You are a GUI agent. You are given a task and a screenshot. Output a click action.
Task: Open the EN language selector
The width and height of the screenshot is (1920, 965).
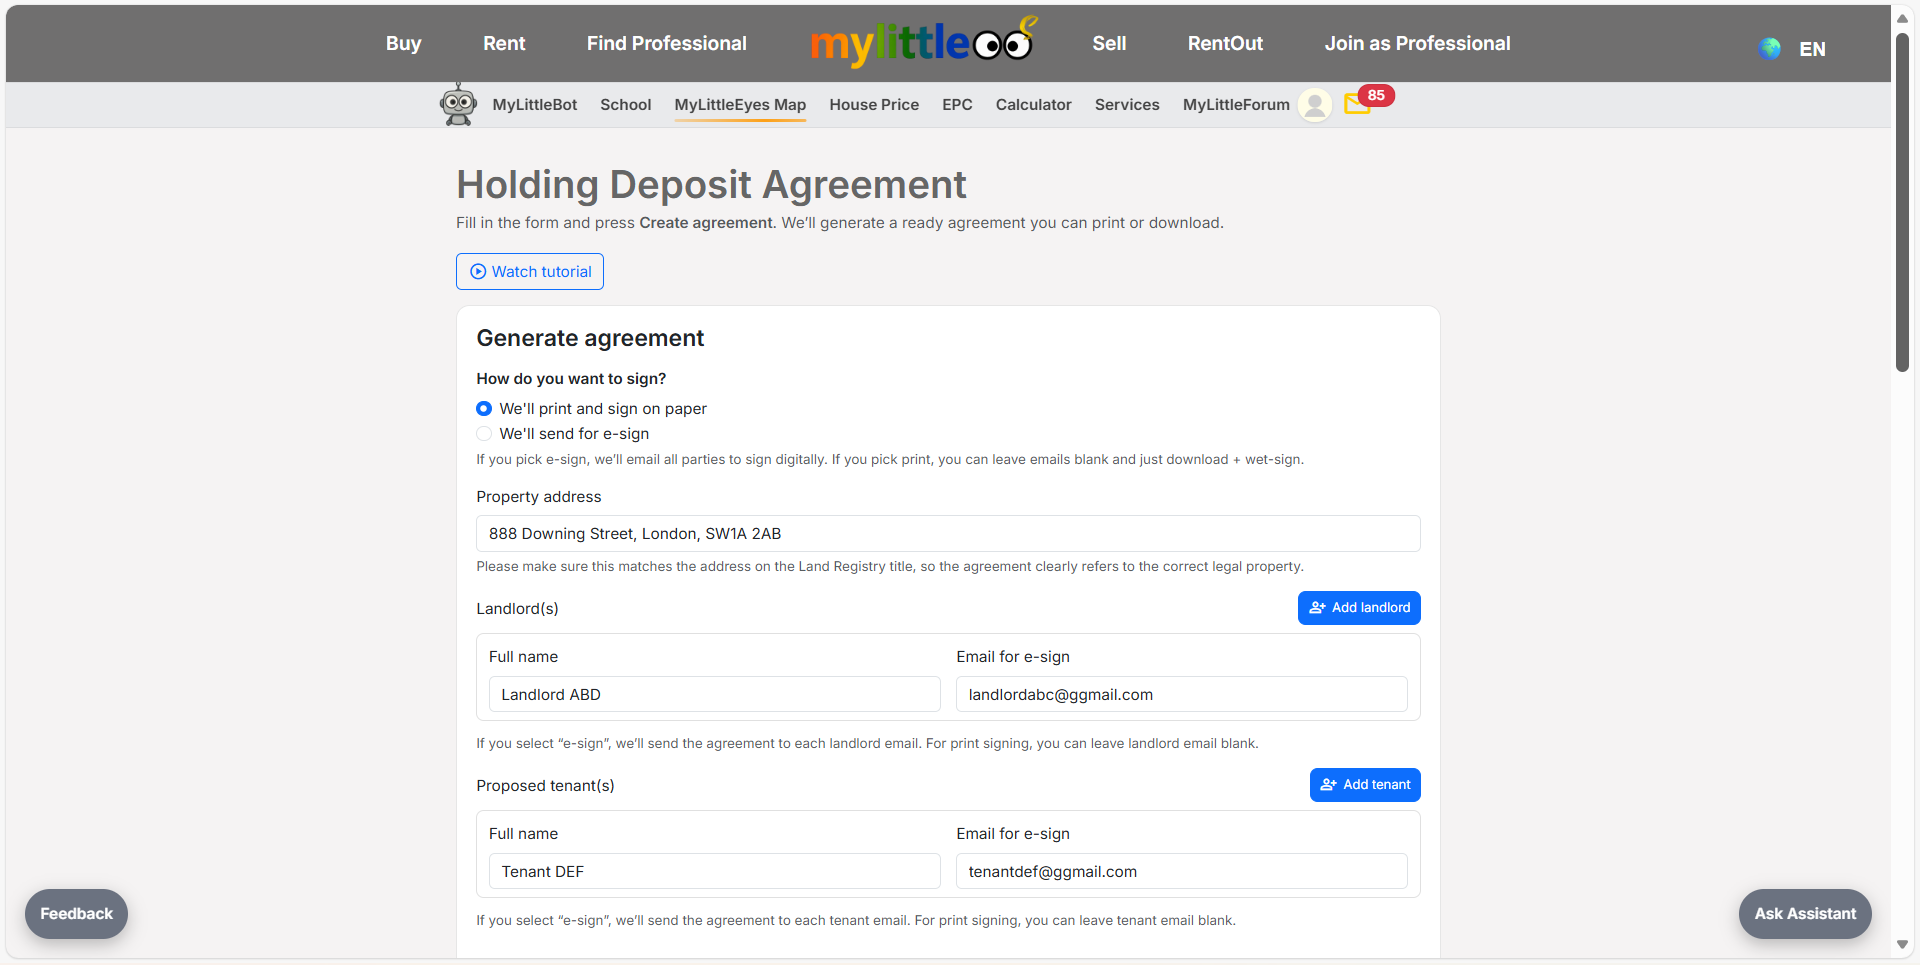[1811, 48]
